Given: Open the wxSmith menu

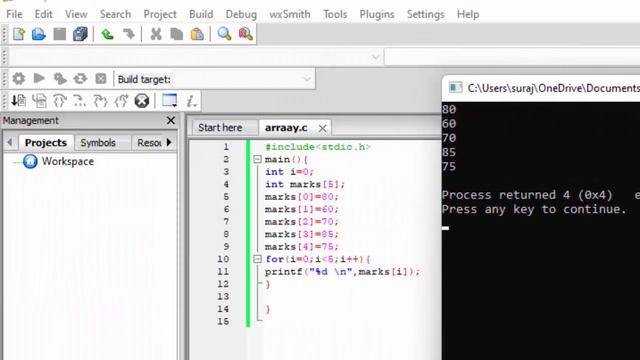Looking at the screenshot, I should click(290, 14).
